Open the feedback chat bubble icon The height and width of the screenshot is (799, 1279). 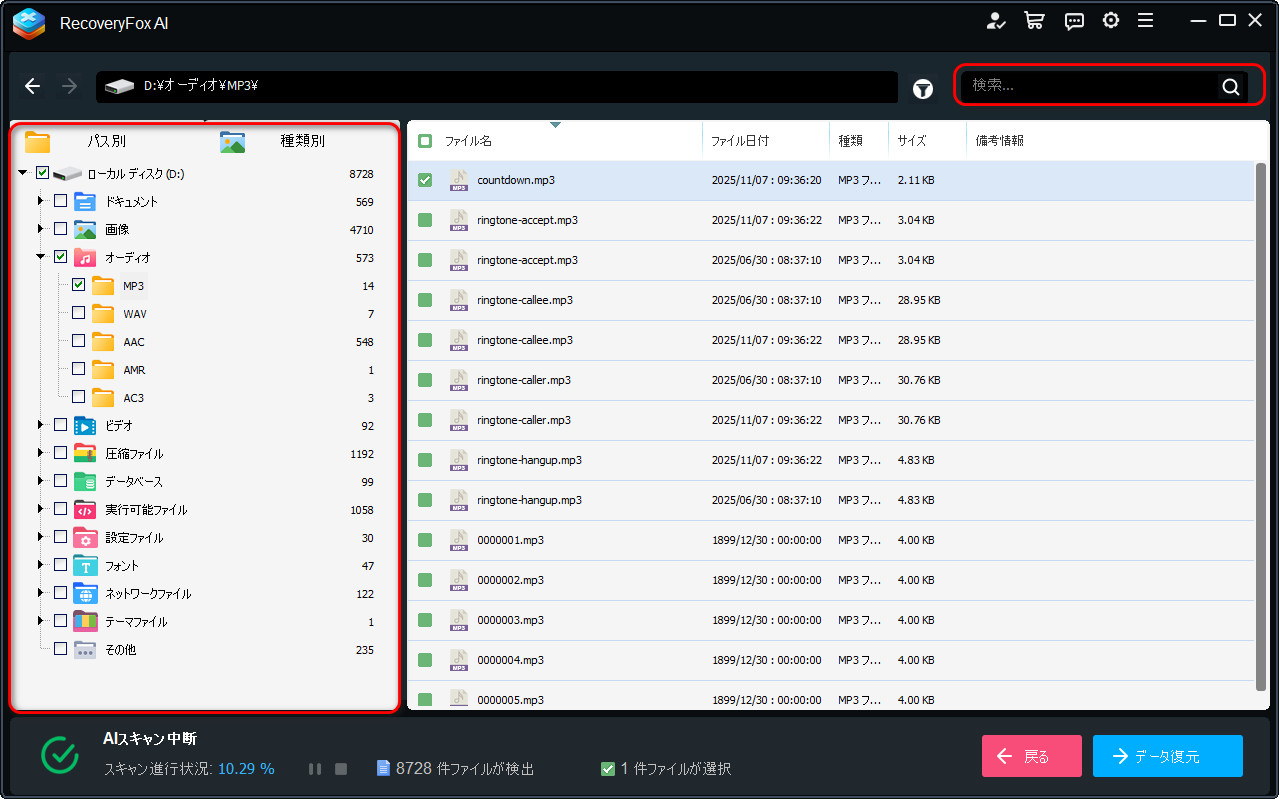click(1074, 21)
